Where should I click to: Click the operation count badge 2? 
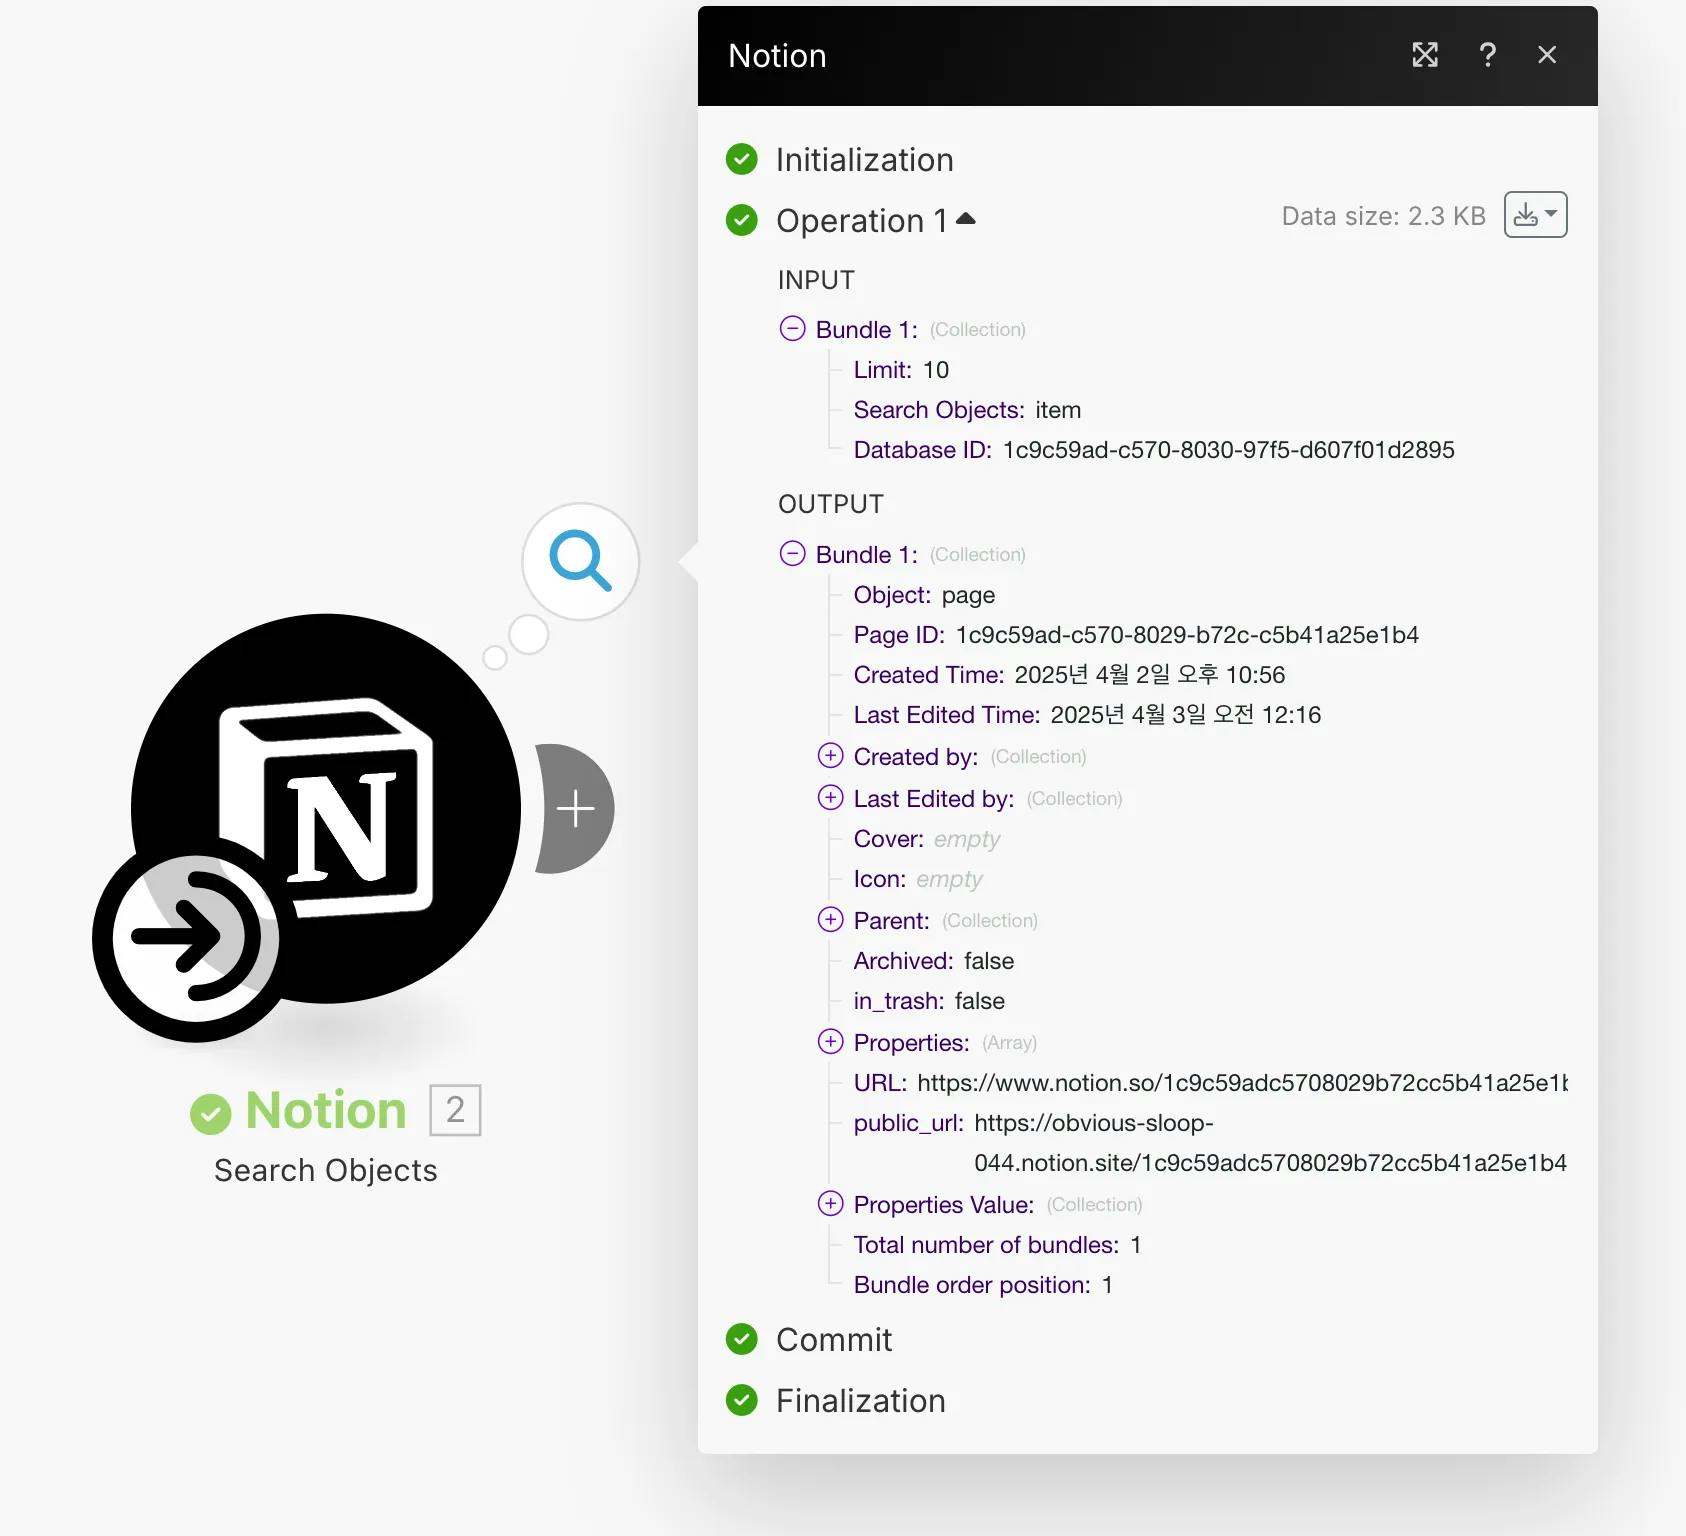(x=455, y=1110)
